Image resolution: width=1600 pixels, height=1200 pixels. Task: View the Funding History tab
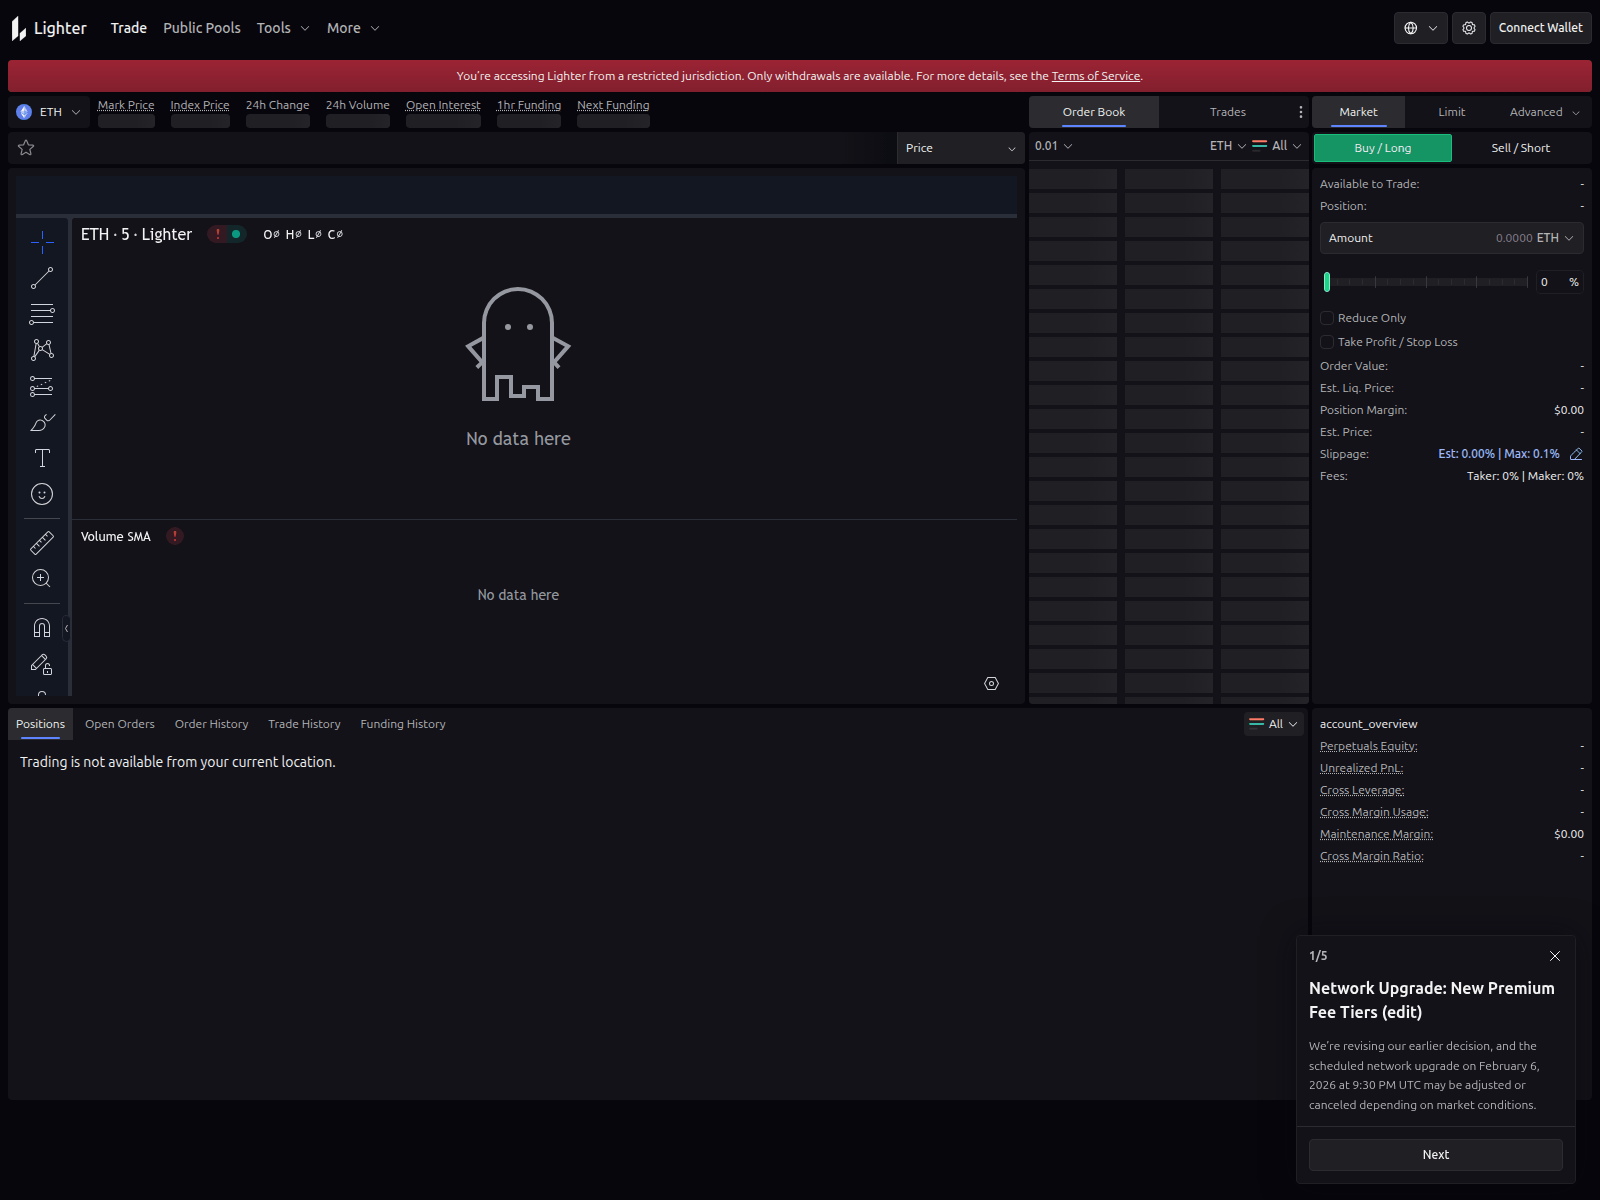(x=403, y=724)
